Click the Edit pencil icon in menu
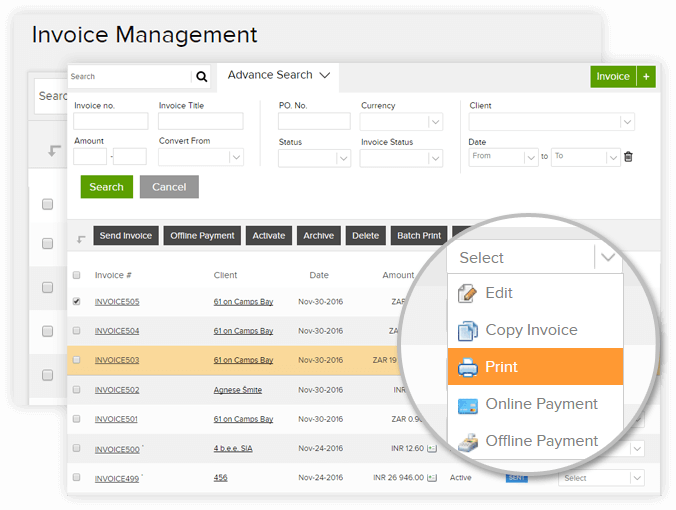This screenshot has height=510, width=676. pyautogui.click(x=467, y=294)
